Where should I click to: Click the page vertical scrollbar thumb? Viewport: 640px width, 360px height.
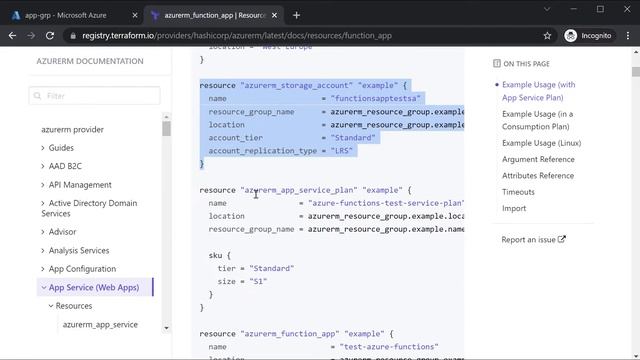click(x=636, y=71)
